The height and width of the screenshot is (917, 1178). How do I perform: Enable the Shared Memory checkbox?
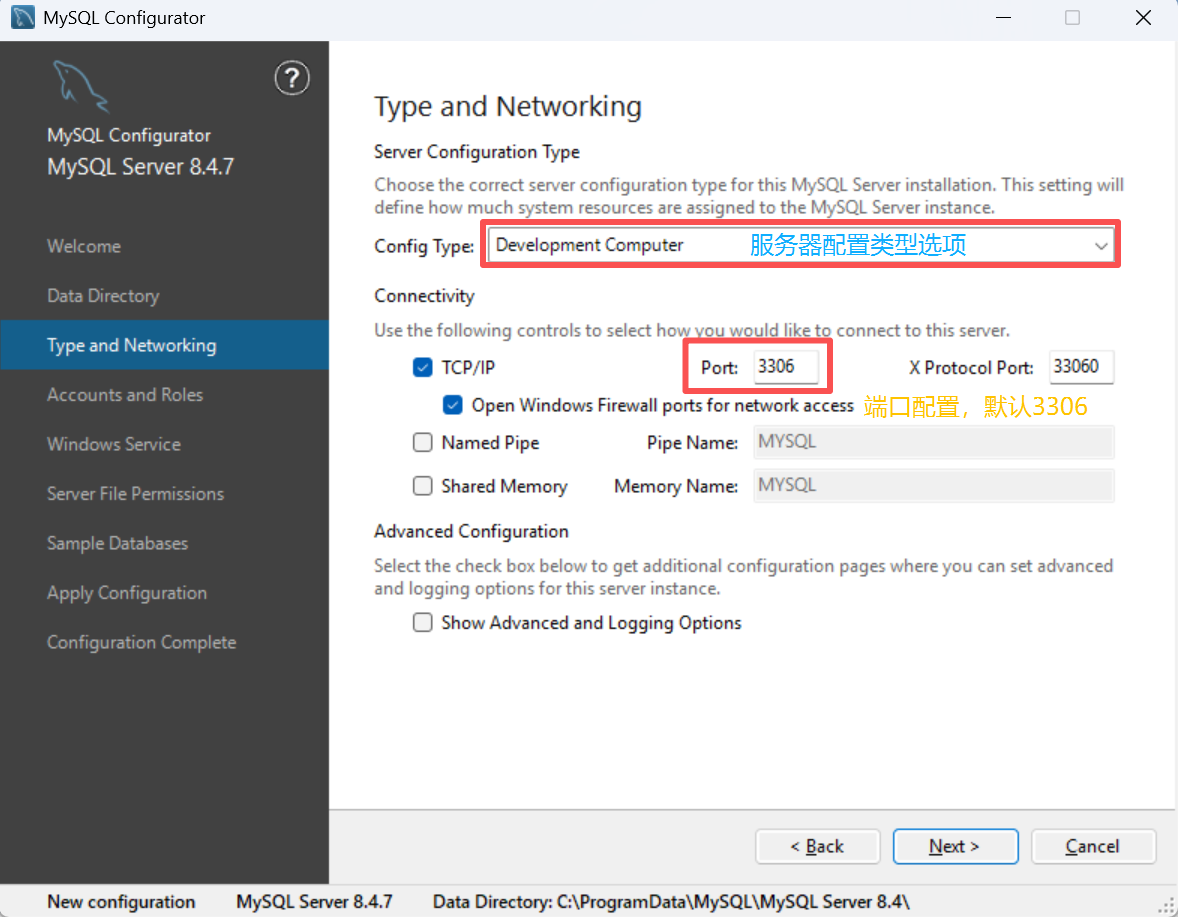click(422, 486)
